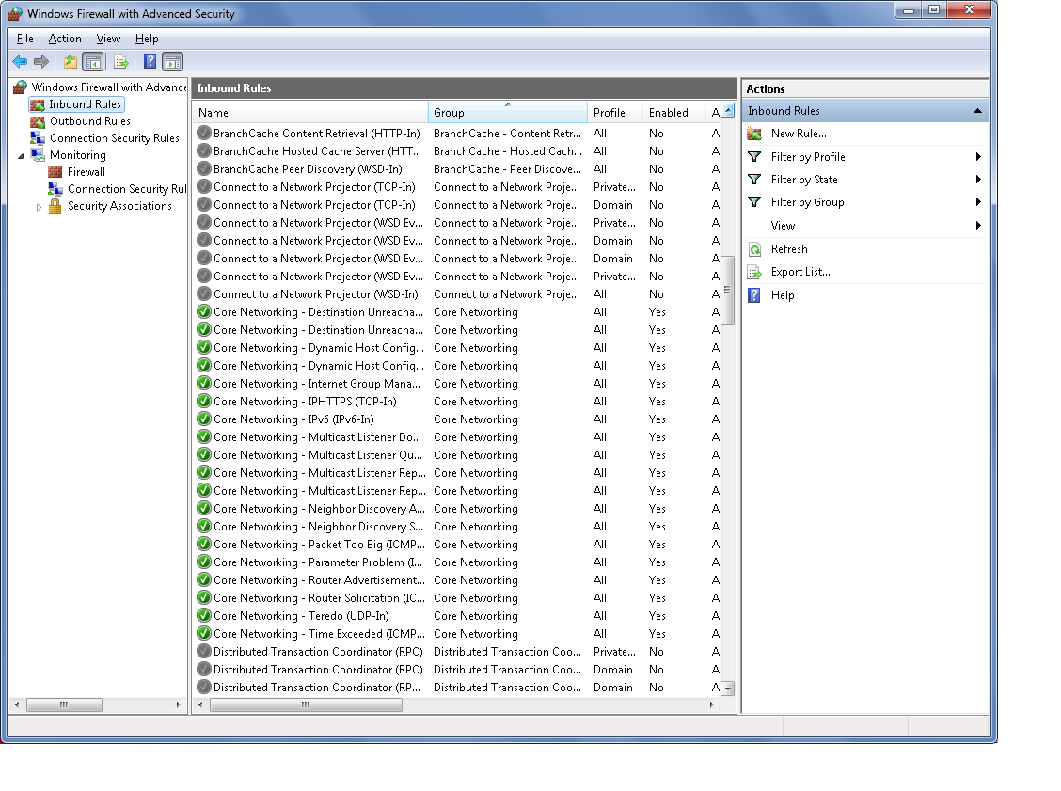This screenshot has width=1061, height=791.
Task: Open the Help menu in menu bar
Action: click(x=146, y=39)
